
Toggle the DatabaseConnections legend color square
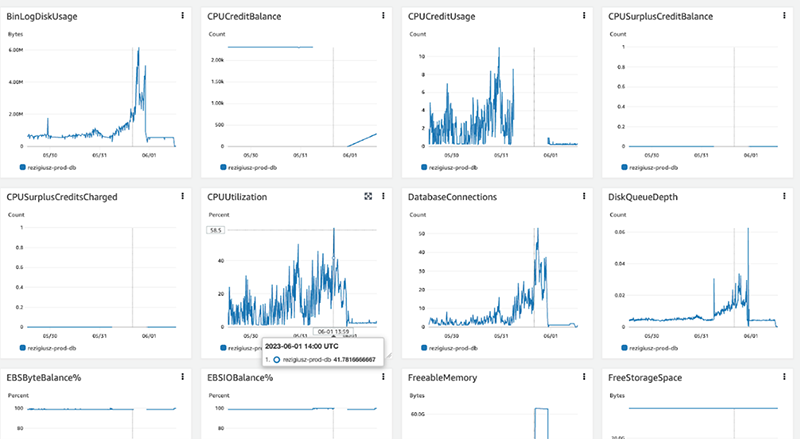424,348
